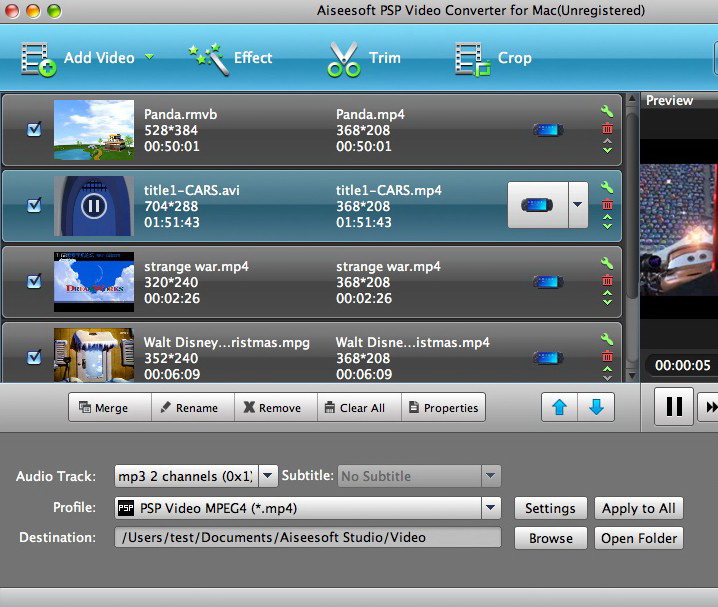Expand the Profile dropdown arrow
The image size is (718, 607).
point(491,508)
